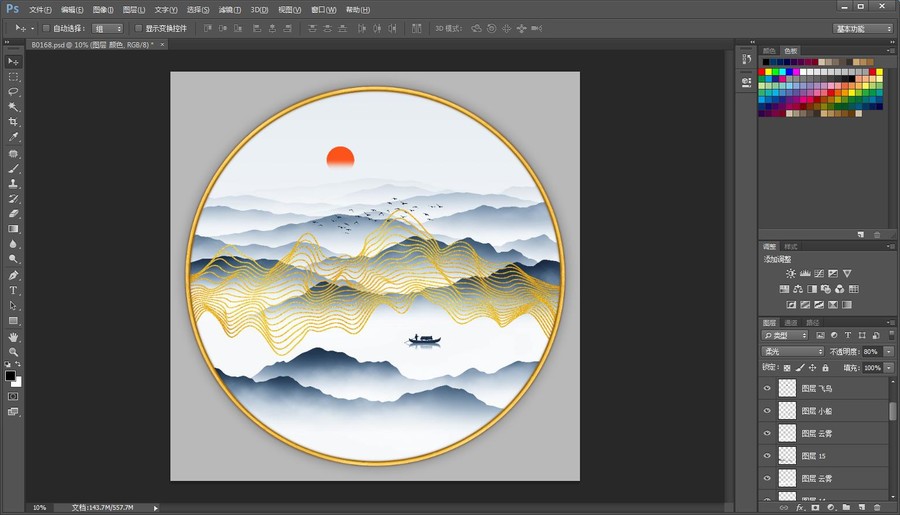Screen dimensions: 900x515
Task: Toggle layer filter switch in Layers panel
Action: coord(891,335)
